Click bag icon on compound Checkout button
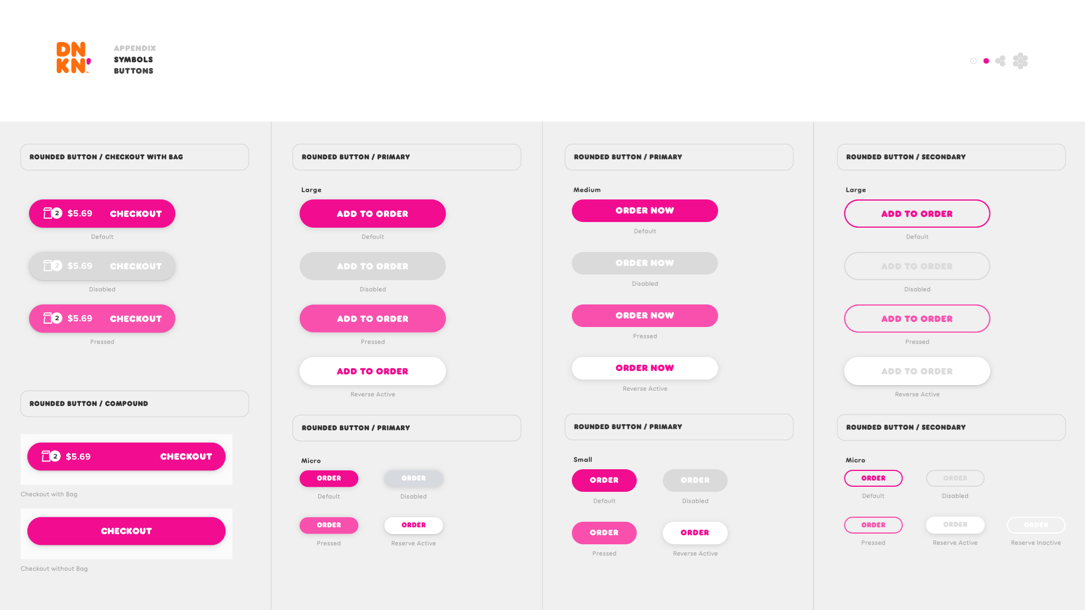 tap(46, 456)
